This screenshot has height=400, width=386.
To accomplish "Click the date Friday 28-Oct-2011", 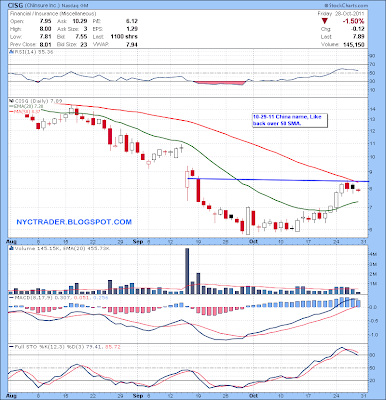I will pos(341,14).
